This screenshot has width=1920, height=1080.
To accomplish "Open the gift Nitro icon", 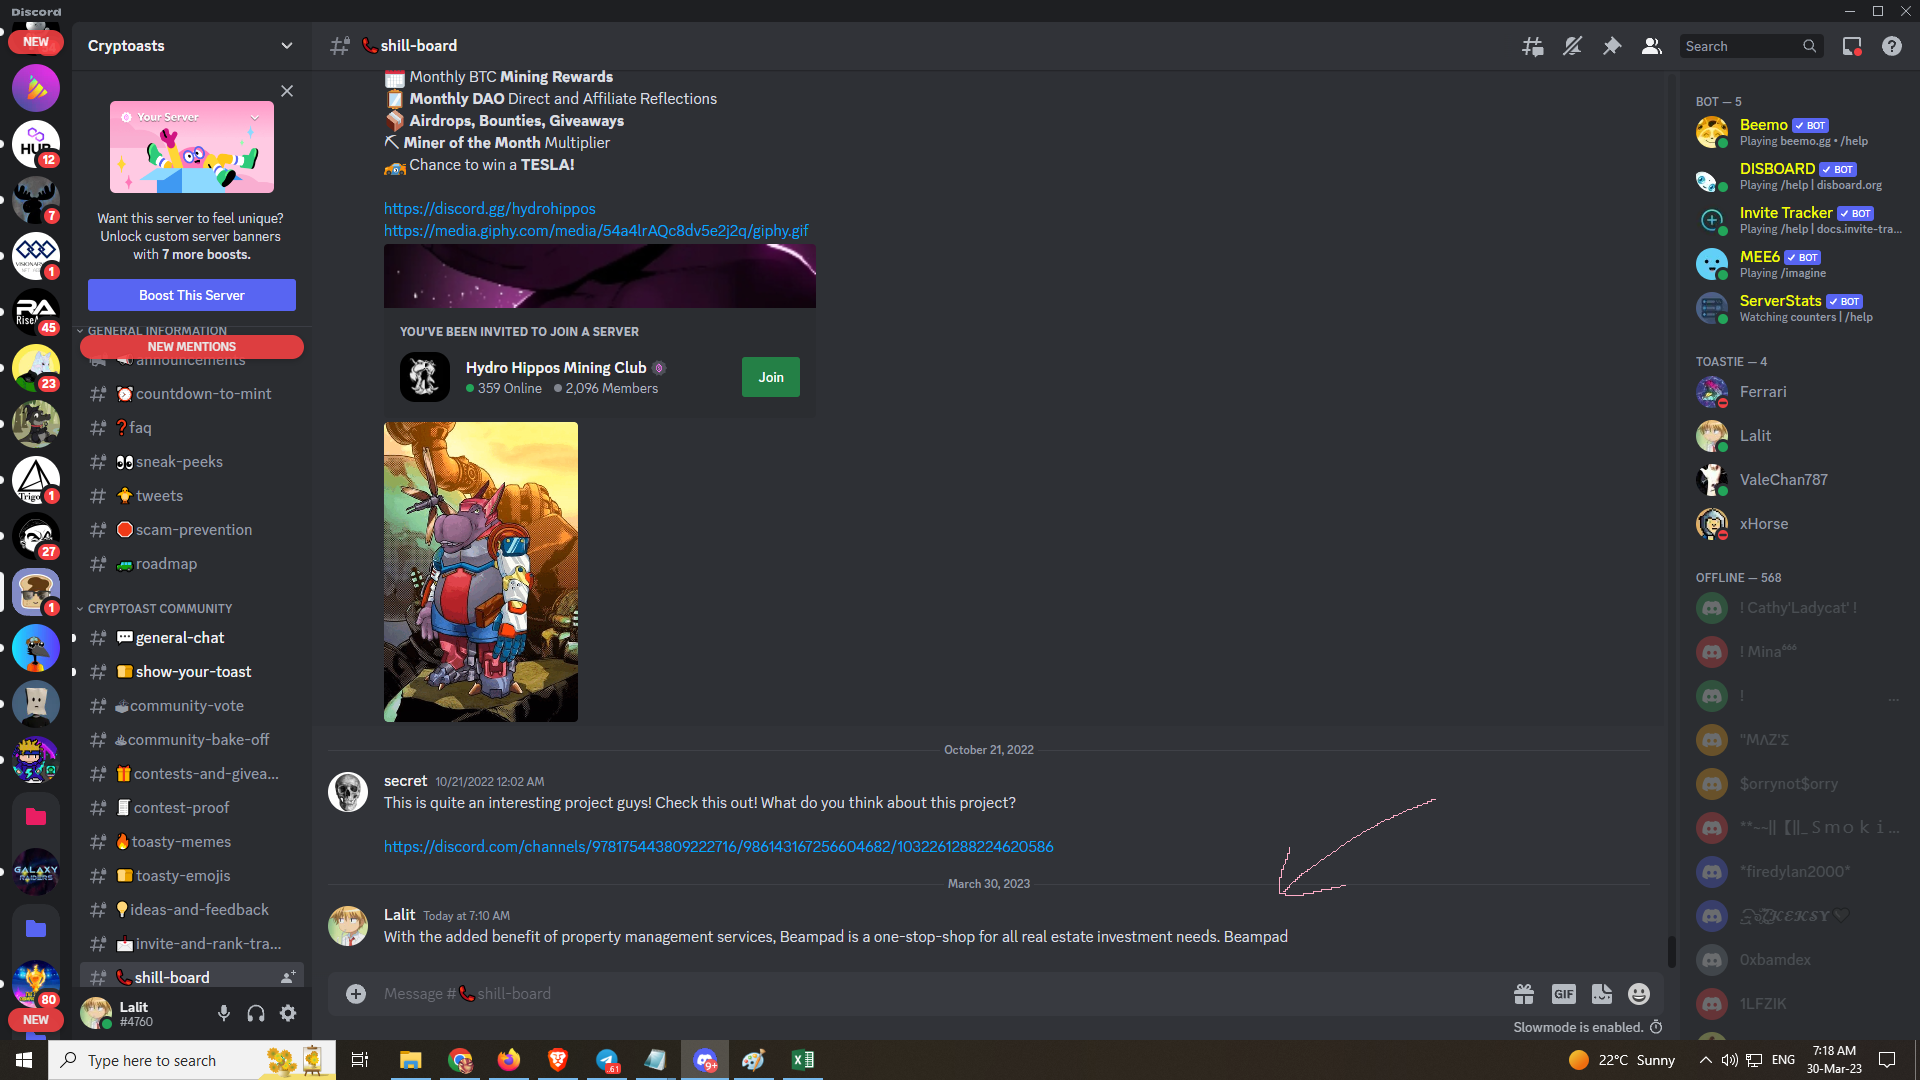I will [1524, 994].
